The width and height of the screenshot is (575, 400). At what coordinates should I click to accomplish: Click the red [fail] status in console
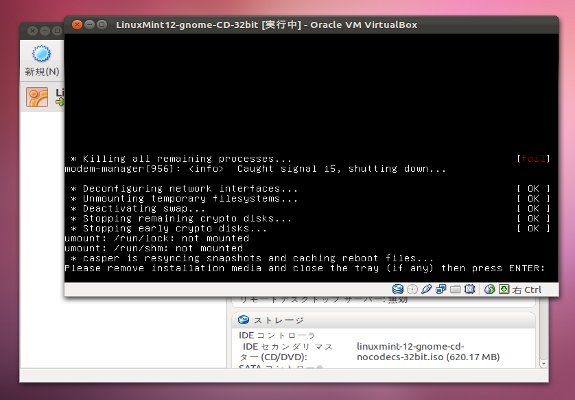pos(533,159)
